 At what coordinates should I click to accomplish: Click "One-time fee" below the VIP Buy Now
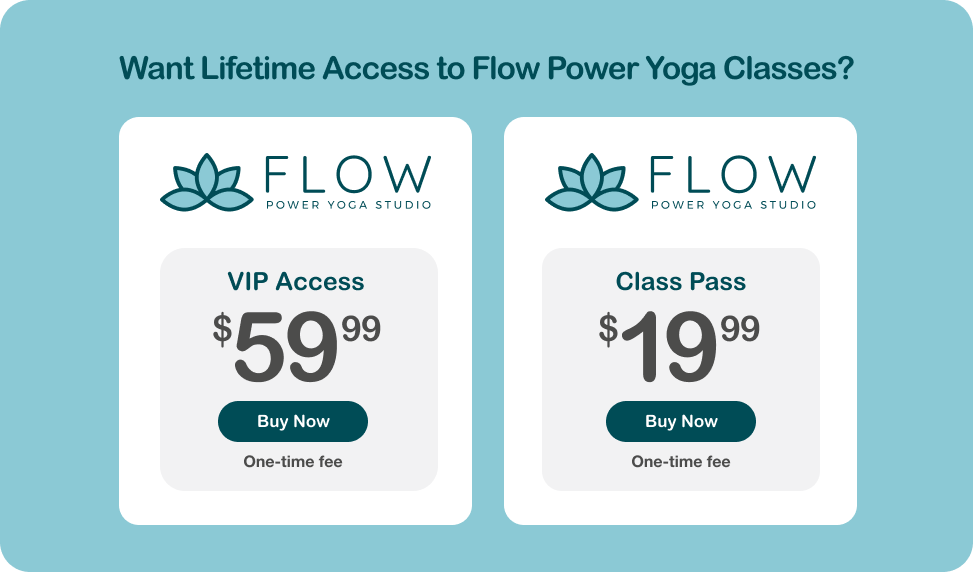[x=293, y=462]
